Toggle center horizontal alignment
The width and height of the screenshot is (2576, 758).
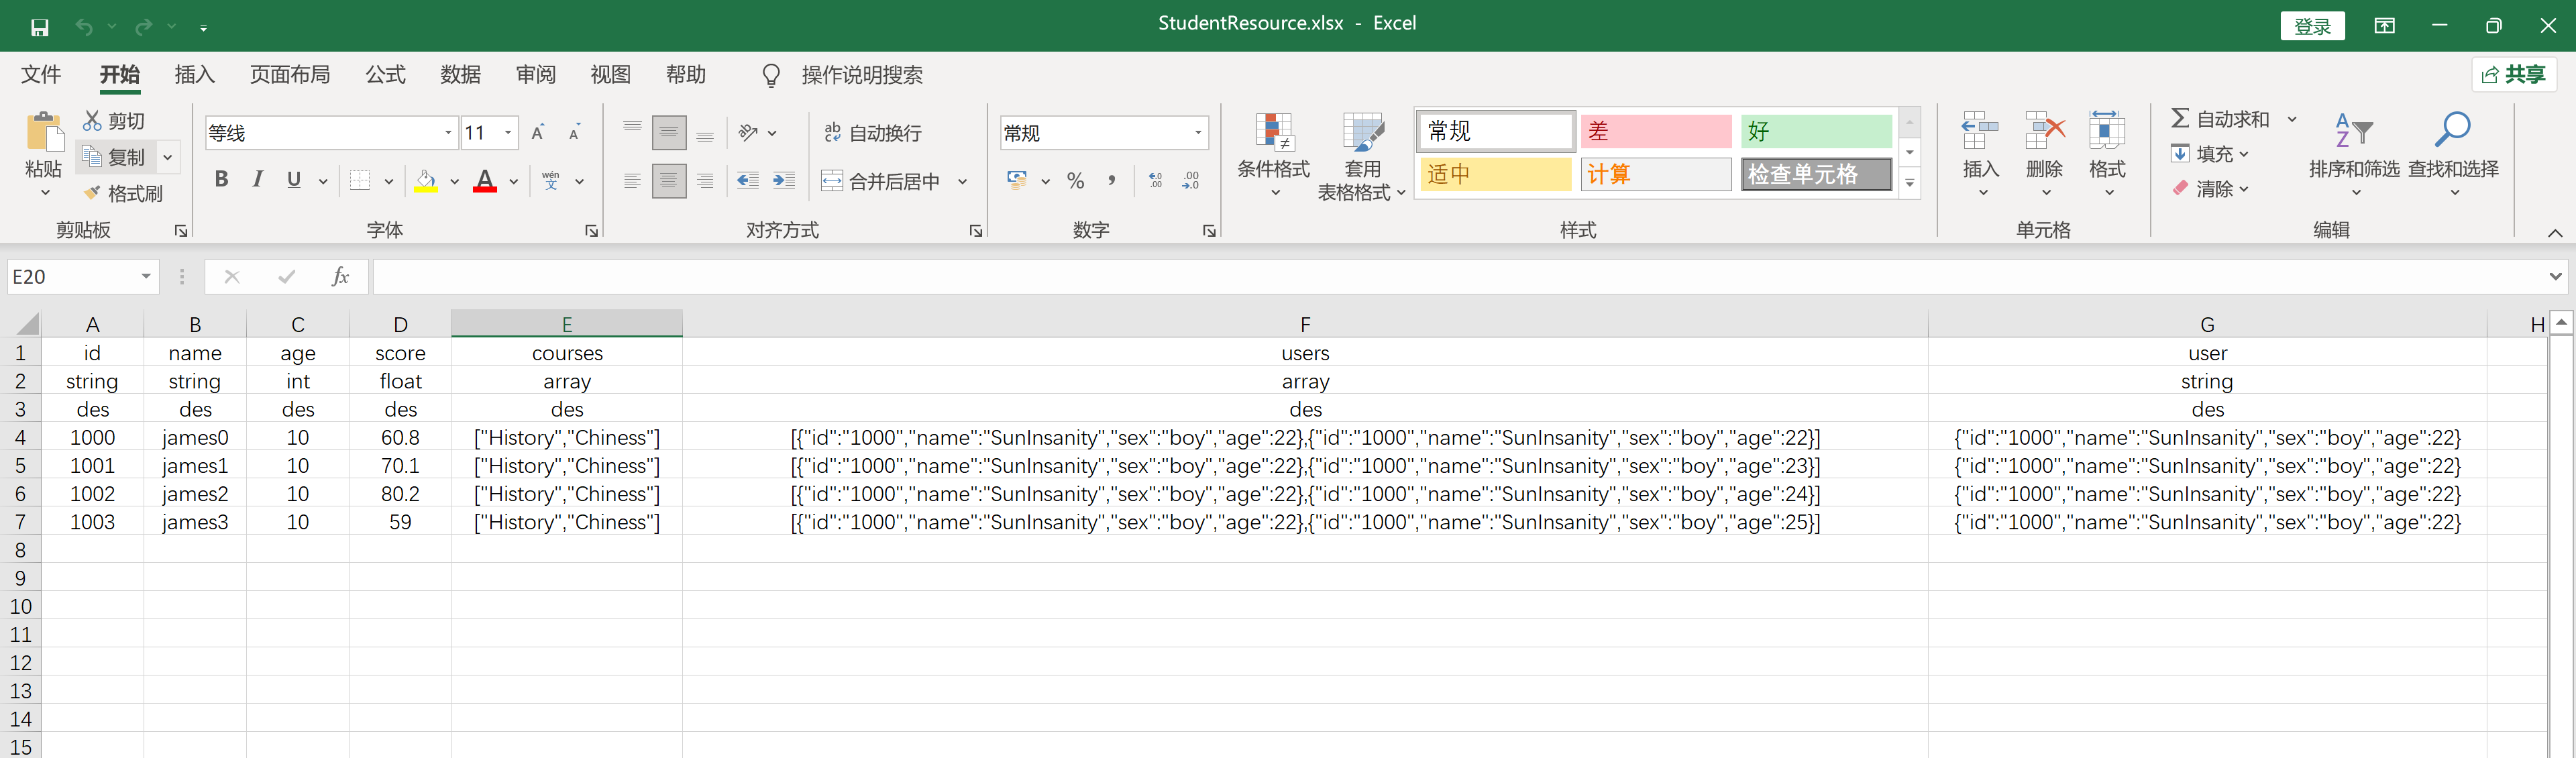(669, 181)
